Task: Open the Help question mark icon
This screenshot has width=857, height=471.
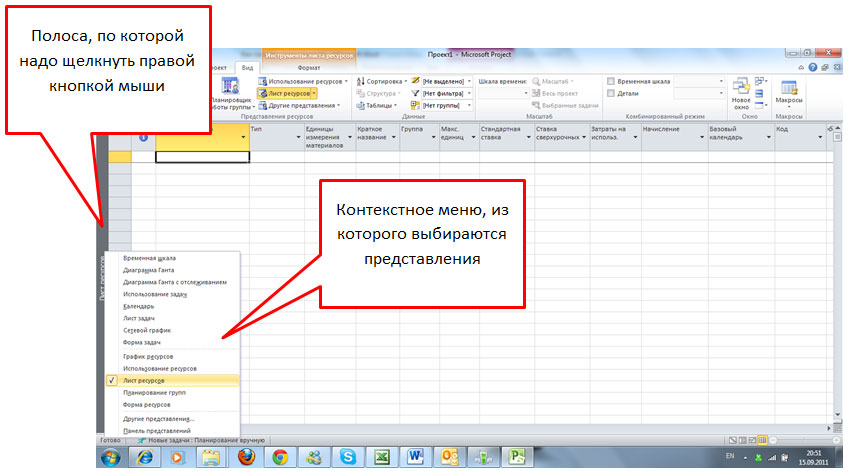Action: [813, 67]
